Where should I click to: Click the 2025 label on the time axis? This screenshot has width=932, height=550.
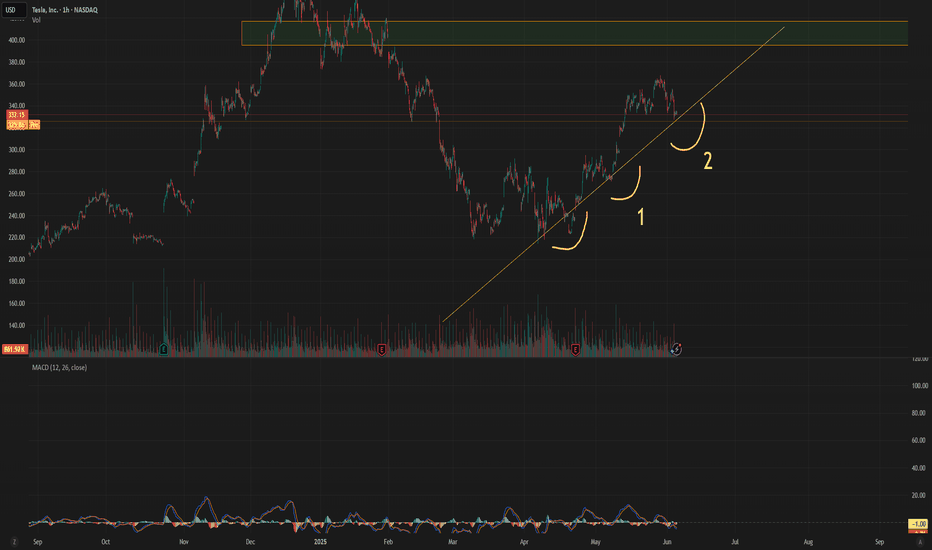click(320, 542)
